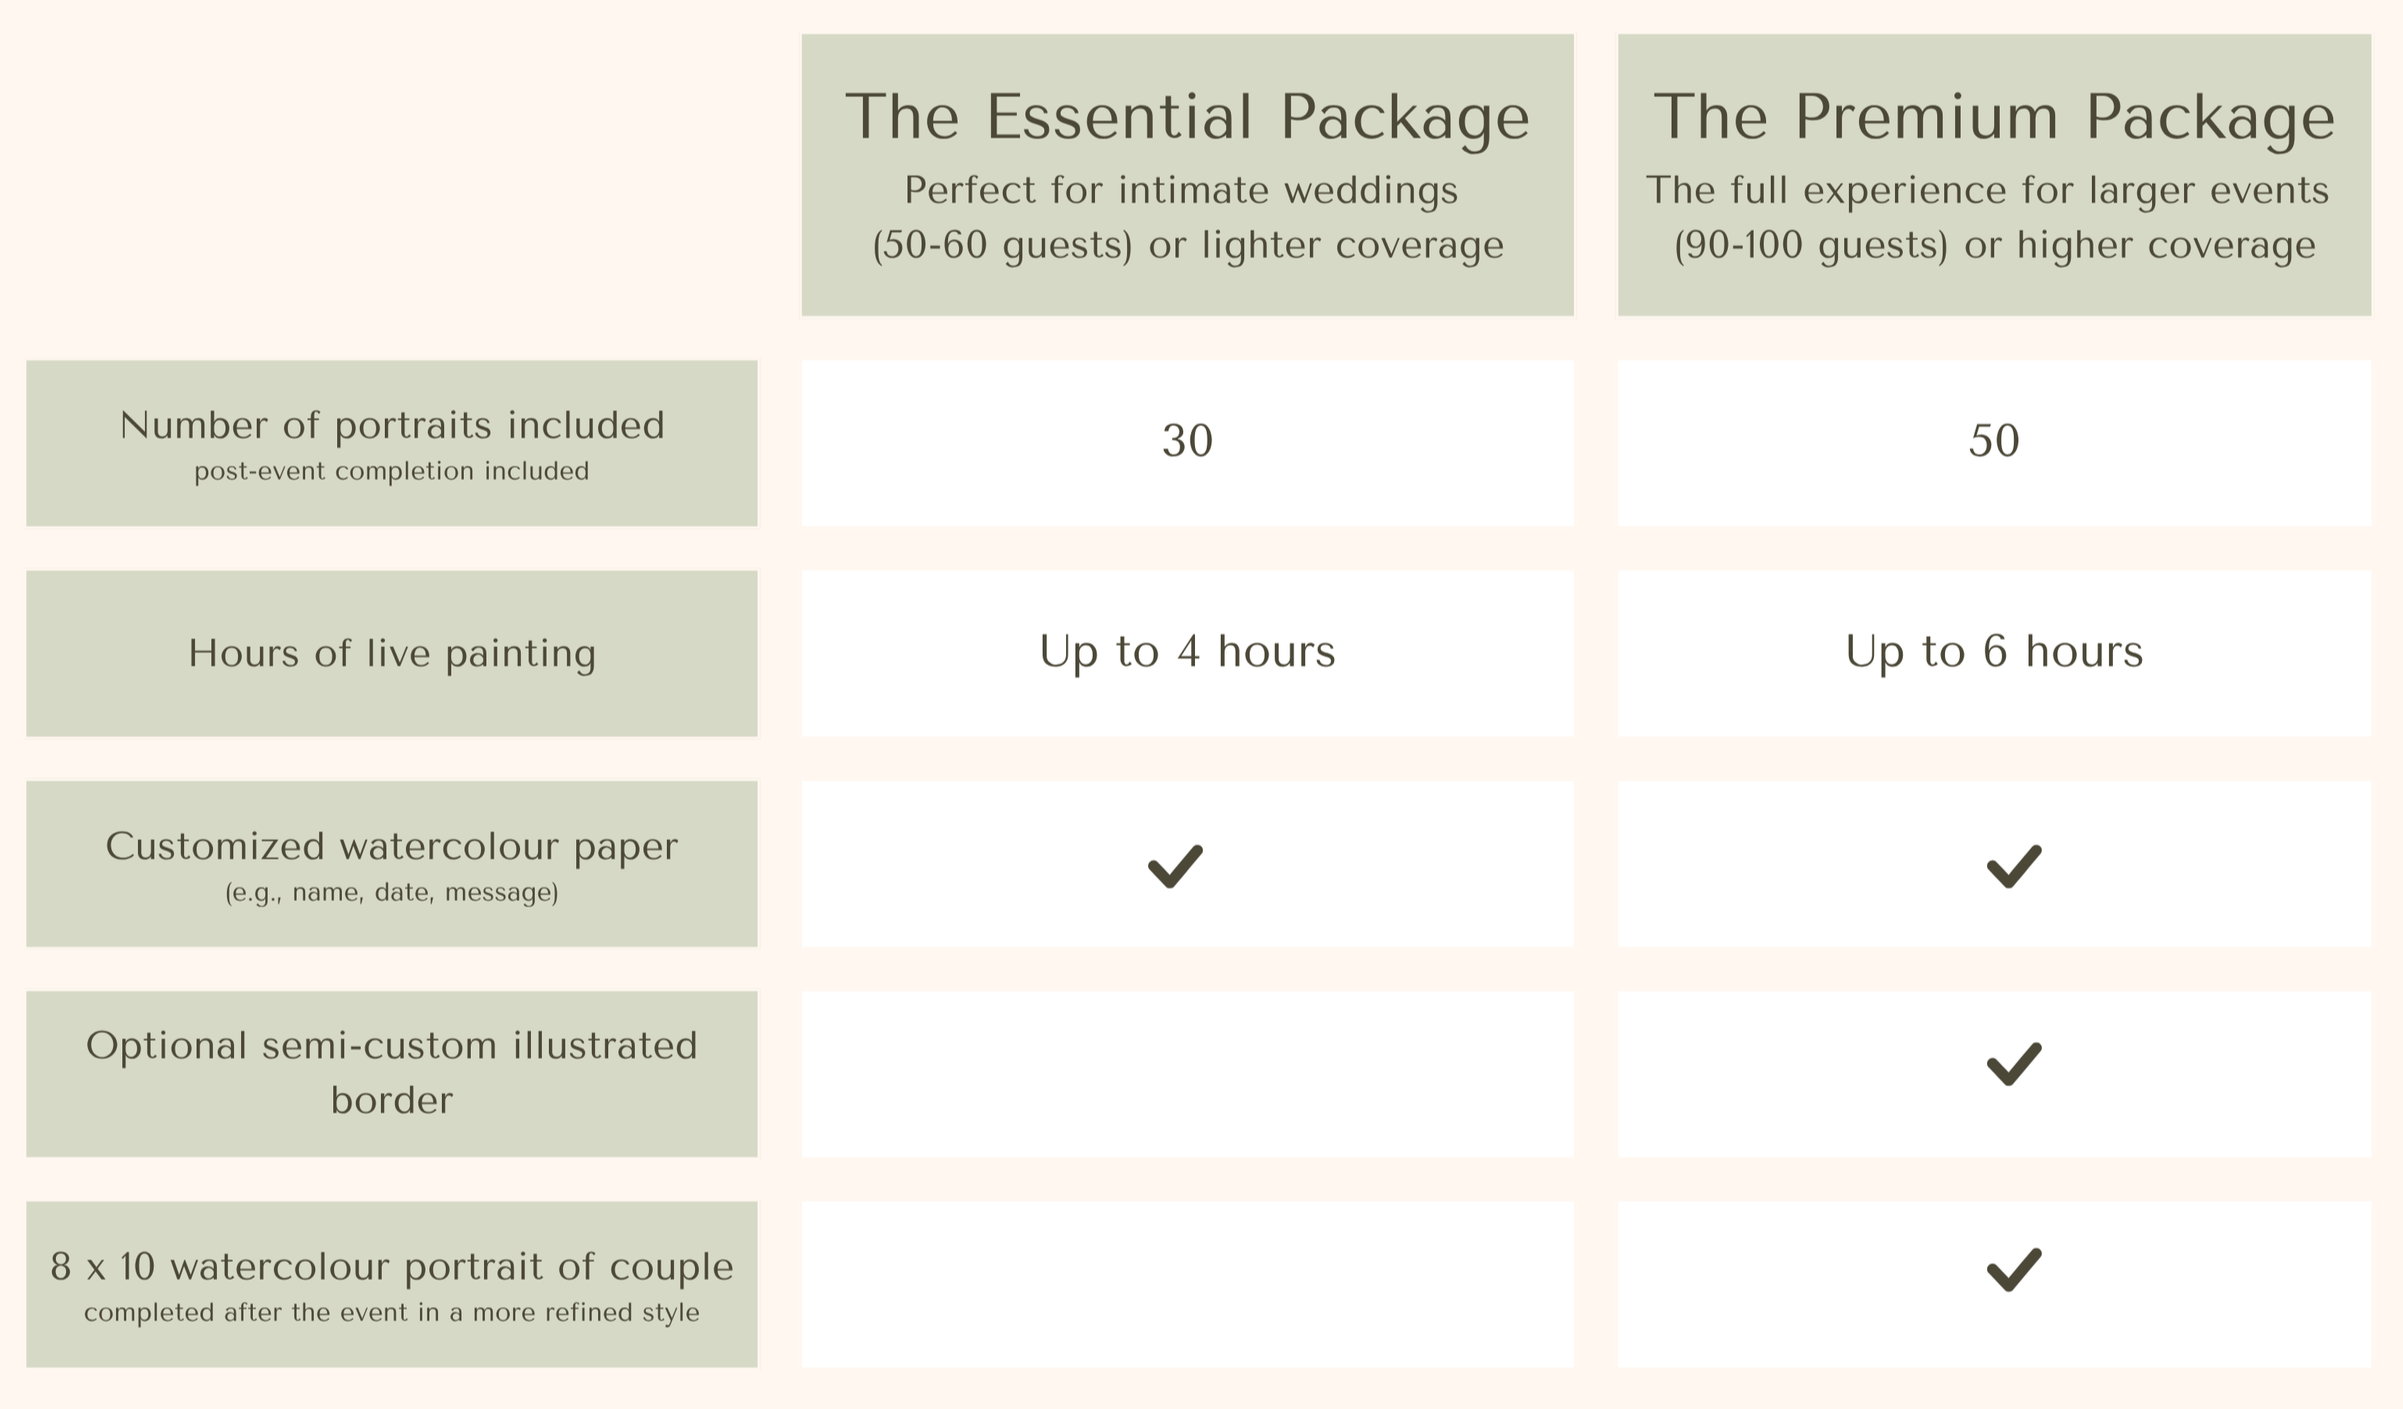Click the Essential Package customized paper checkmark

click(x=1175, y=866)
